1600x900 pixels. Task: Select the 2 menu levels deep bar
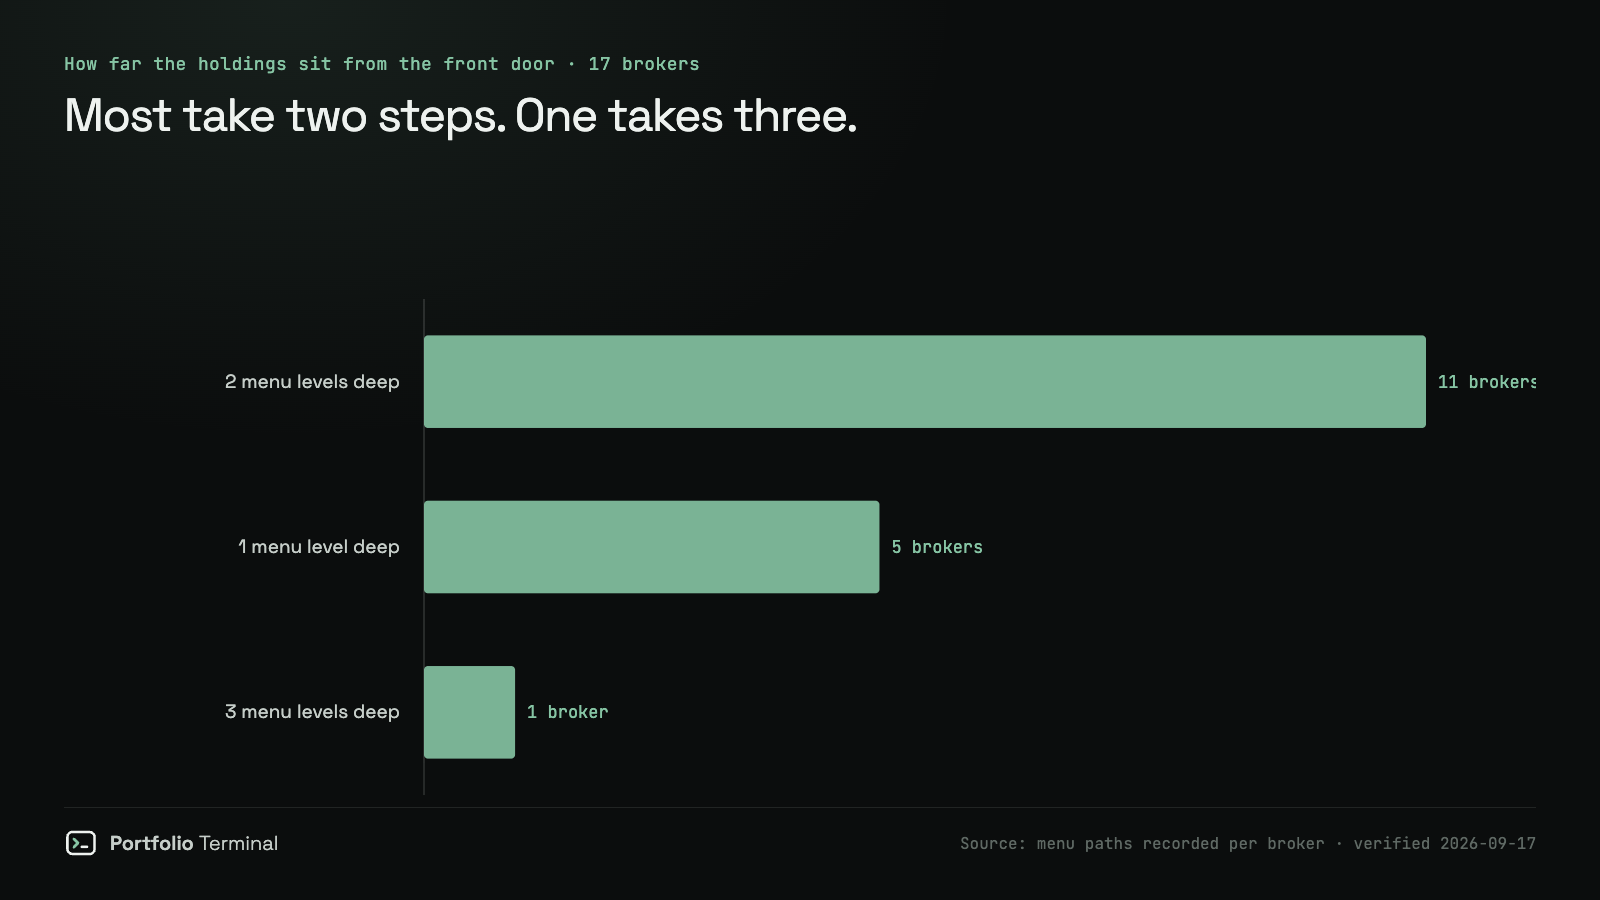pyautogui.click(x=925, y=382)
